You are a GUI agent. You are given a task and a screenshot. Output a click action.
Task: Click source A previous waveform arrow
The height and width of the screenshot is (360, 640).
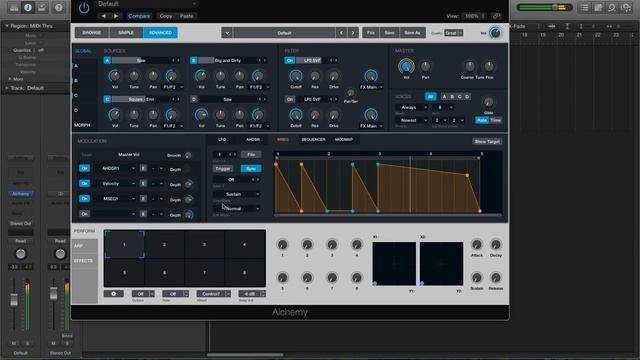pyautogui.click(x=173, y=60)
